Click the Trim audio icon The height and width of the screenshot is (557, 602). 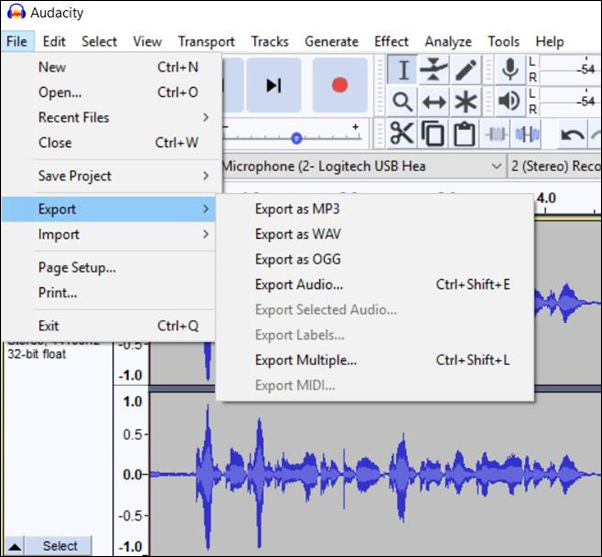pos(496,134)
